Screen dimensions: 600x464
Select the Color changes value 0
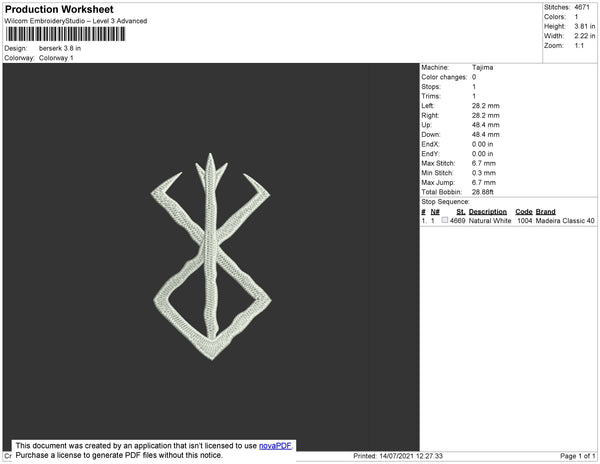click(474, 77)
